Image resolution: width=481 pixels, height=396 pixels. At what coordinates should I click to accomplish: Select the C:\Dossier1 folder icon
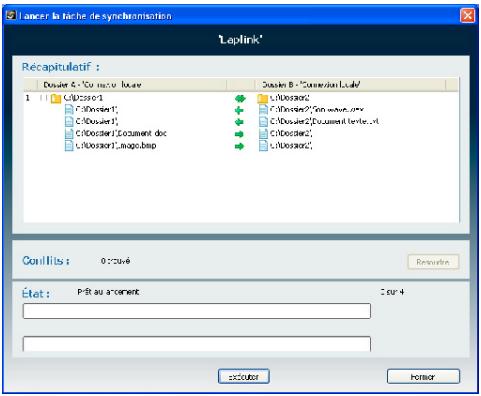[56, 98]
